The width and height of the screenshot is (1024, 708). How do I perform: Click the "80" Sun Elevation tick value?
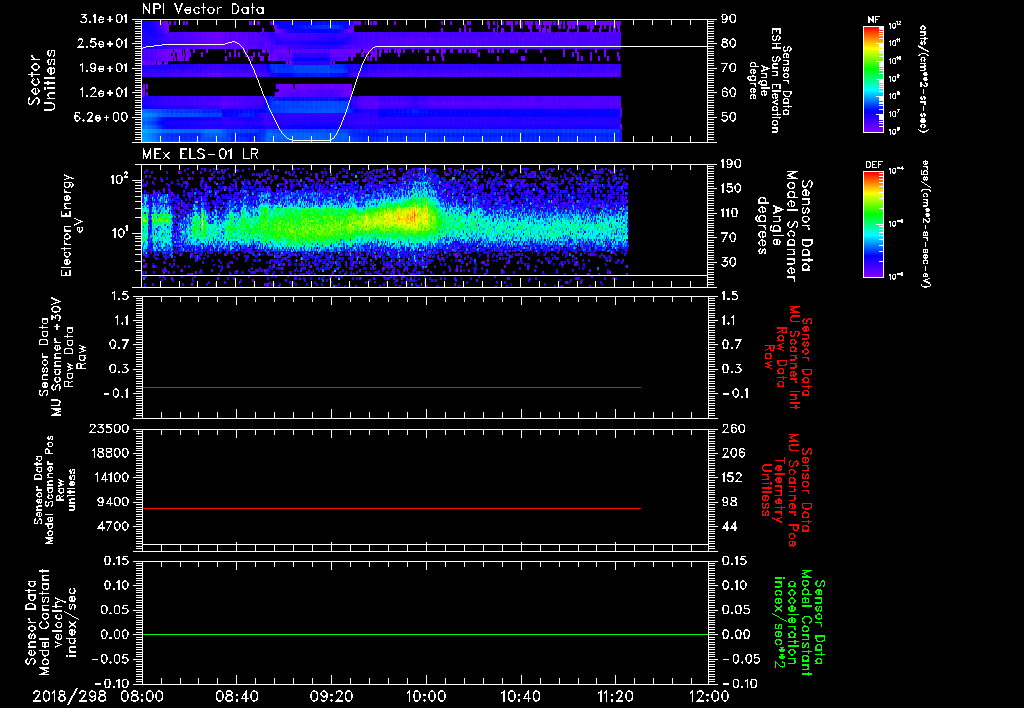pos(728,43)
